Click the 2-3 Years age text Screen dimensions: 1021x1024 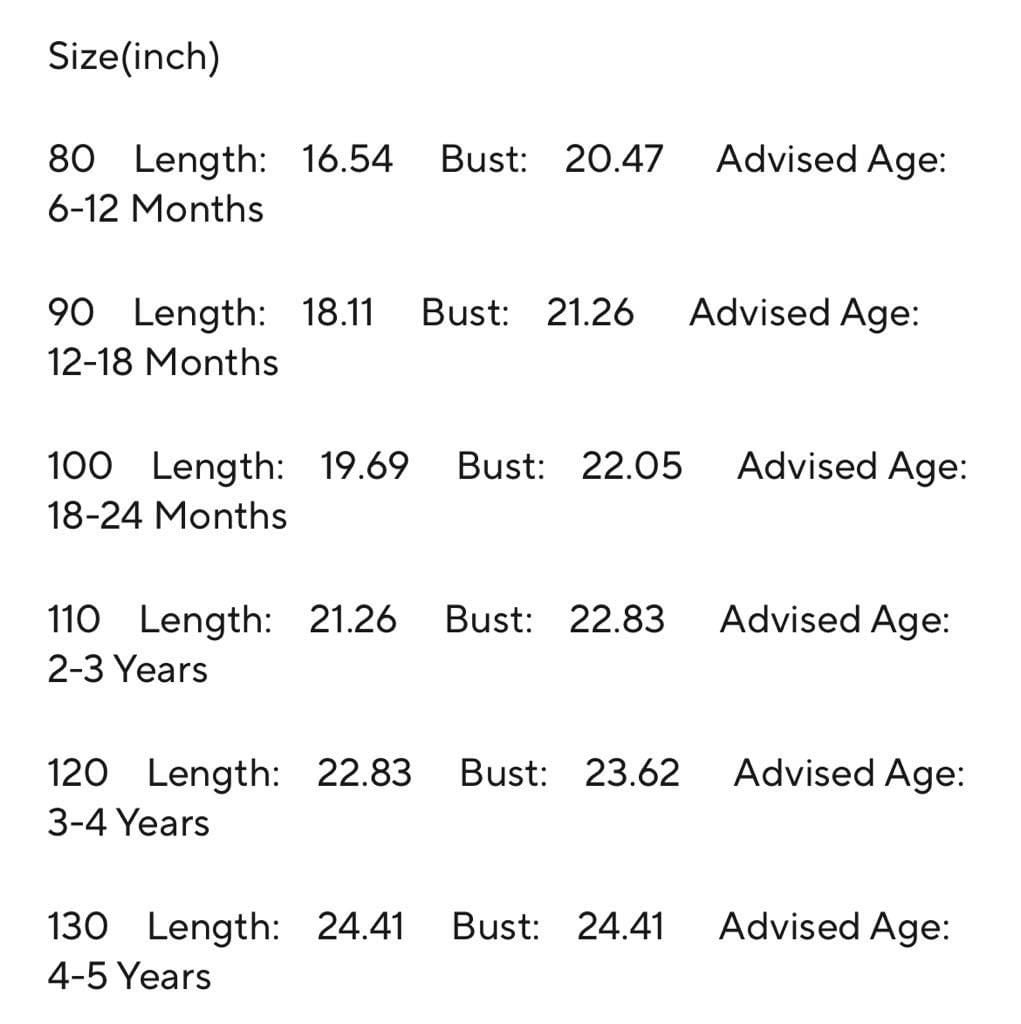coord(127,669)
